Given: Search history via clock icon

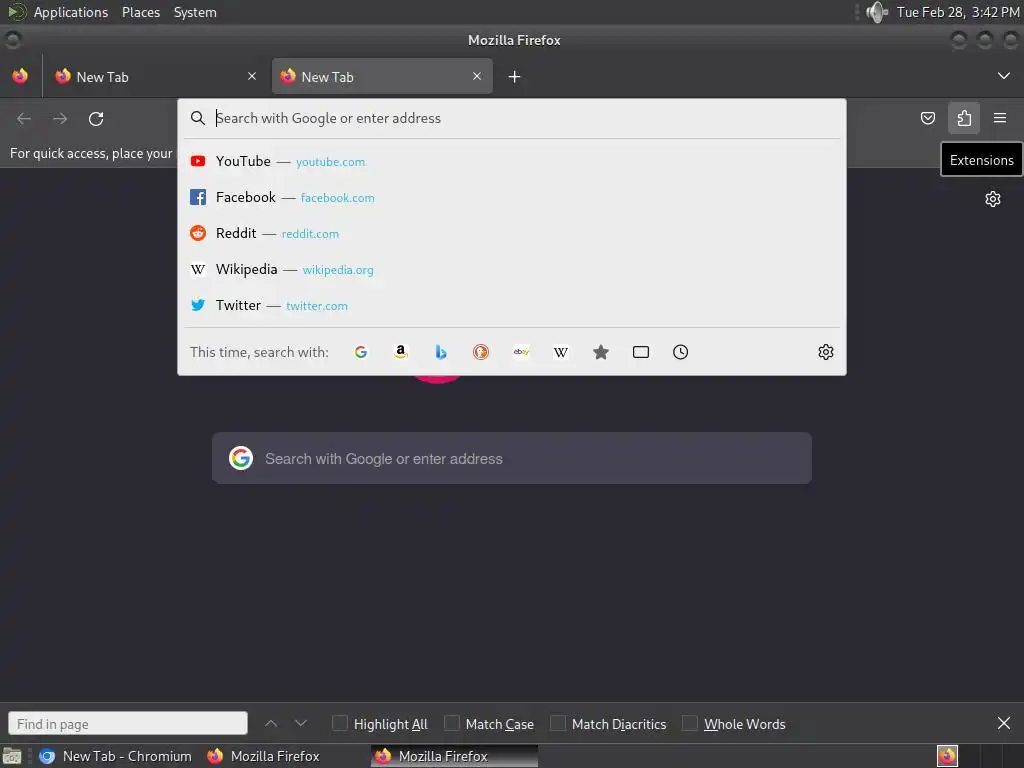Looking at the screenshot, I should pos(680,352).
